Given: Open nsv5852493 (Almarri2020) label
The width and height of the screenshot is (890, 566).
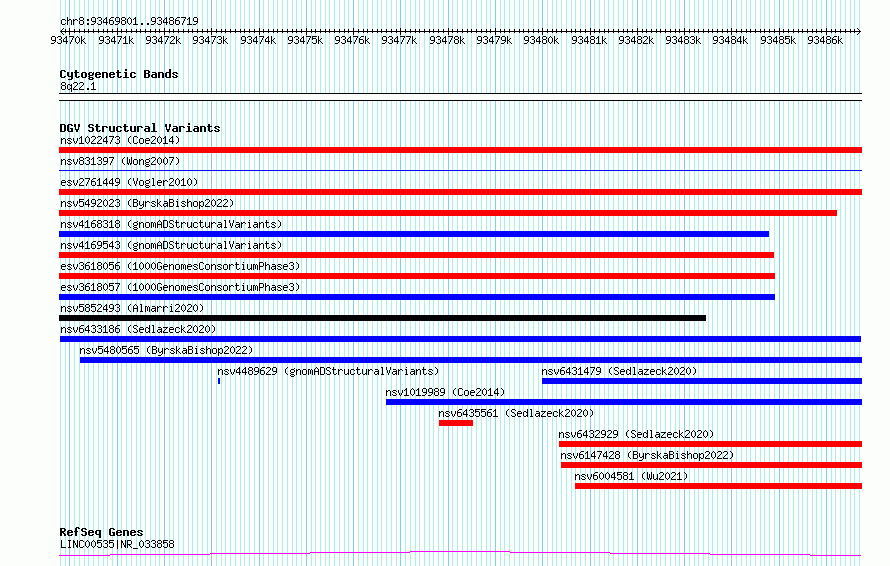Looking at the screenshot, I should (132, 308).
